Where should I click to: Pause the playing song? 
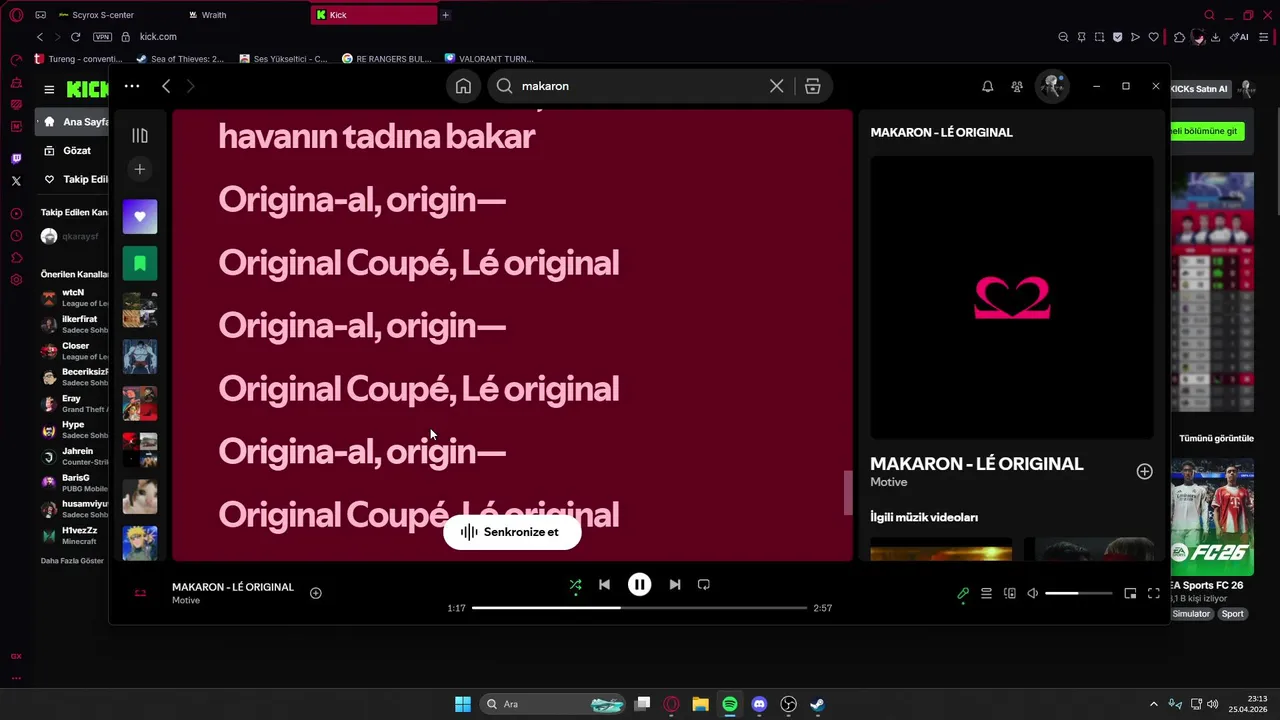coord(639,585)
